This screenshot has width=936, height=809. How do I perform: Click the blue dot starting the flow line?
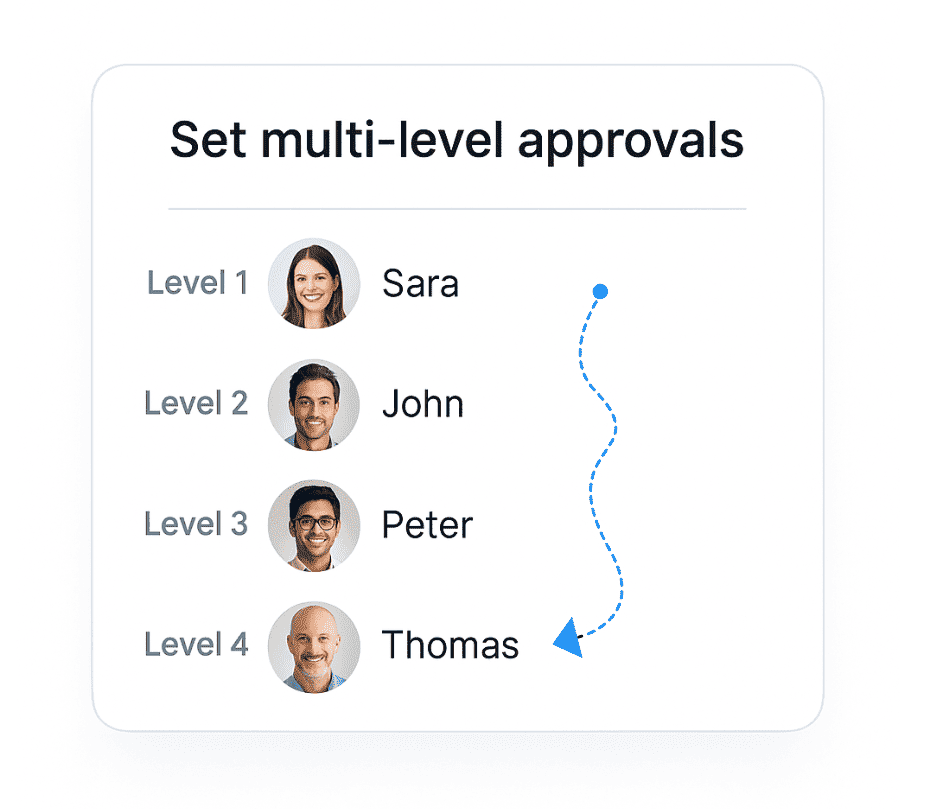[601, 291]
